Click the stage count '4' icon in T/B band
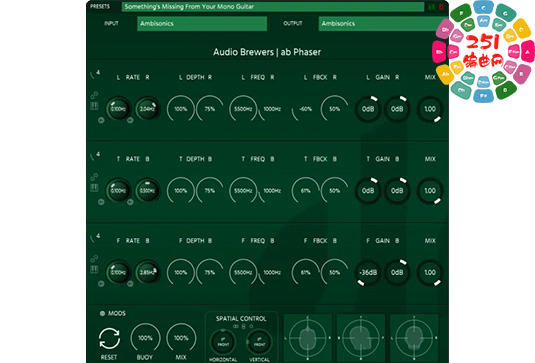The height and width of the screenshot is (363, 535). [x=95, y=156]
